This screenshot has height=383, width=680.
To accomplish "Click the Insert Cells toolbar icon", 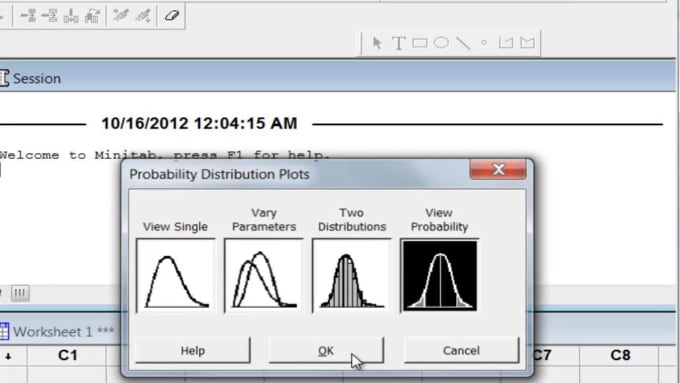I will pos(29,16).
